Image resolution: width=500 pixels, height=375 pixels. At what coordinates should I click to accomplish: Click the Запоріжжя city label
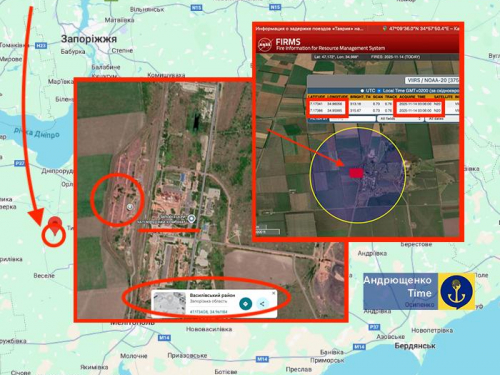pyautogui.click(x=89, y=39)
